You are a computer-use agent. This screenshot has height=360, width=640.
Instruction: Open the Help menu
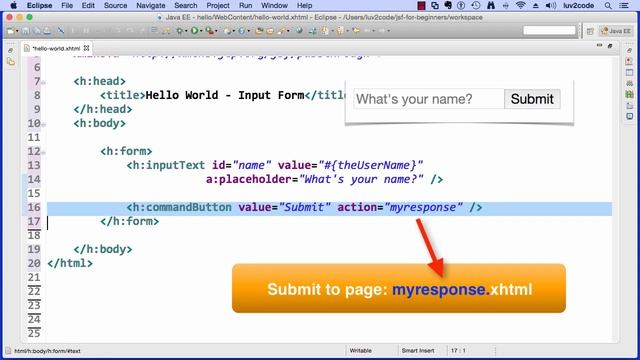(304, 5)
